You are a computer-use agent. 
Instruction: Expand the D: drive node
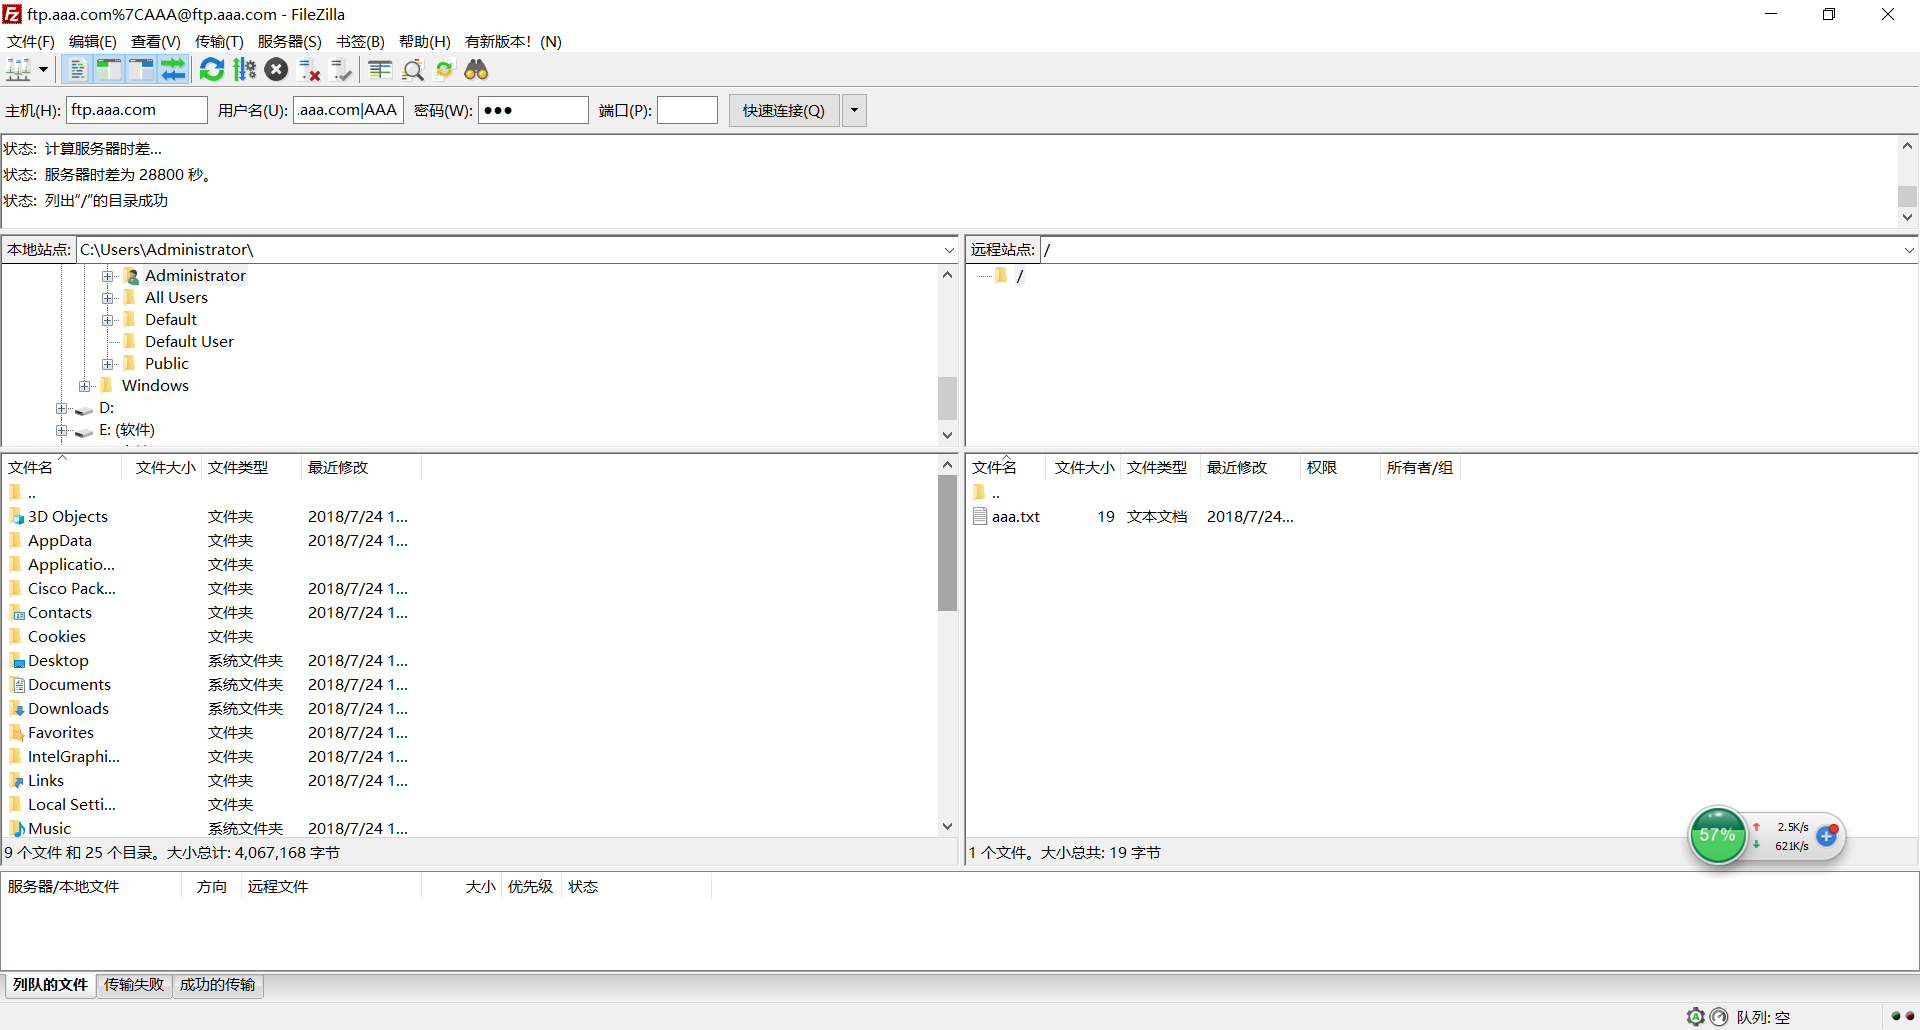[62, 408]
